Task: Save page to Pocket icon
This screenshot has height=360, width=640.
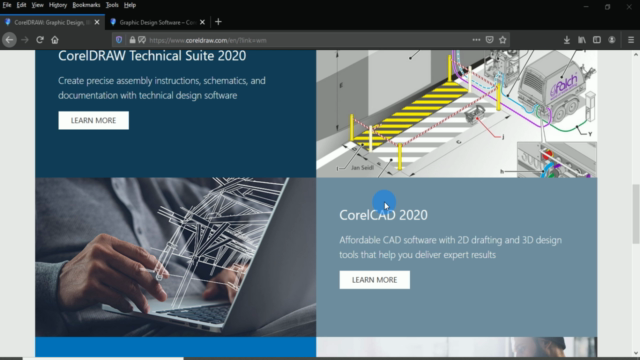Action: 489,40
